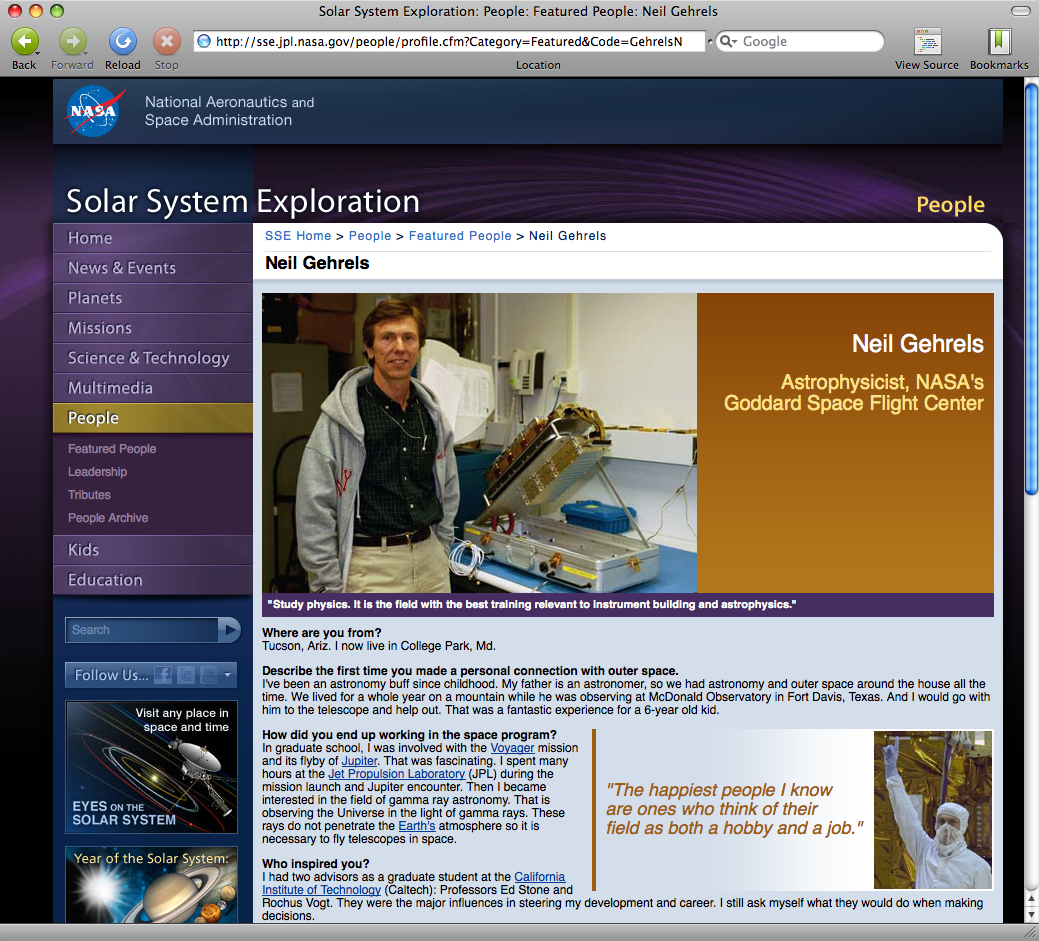The width and height of the screenshot is (1039, 941).
Task: Select Planets in the sidebar menu
Action: pos(152,298)
